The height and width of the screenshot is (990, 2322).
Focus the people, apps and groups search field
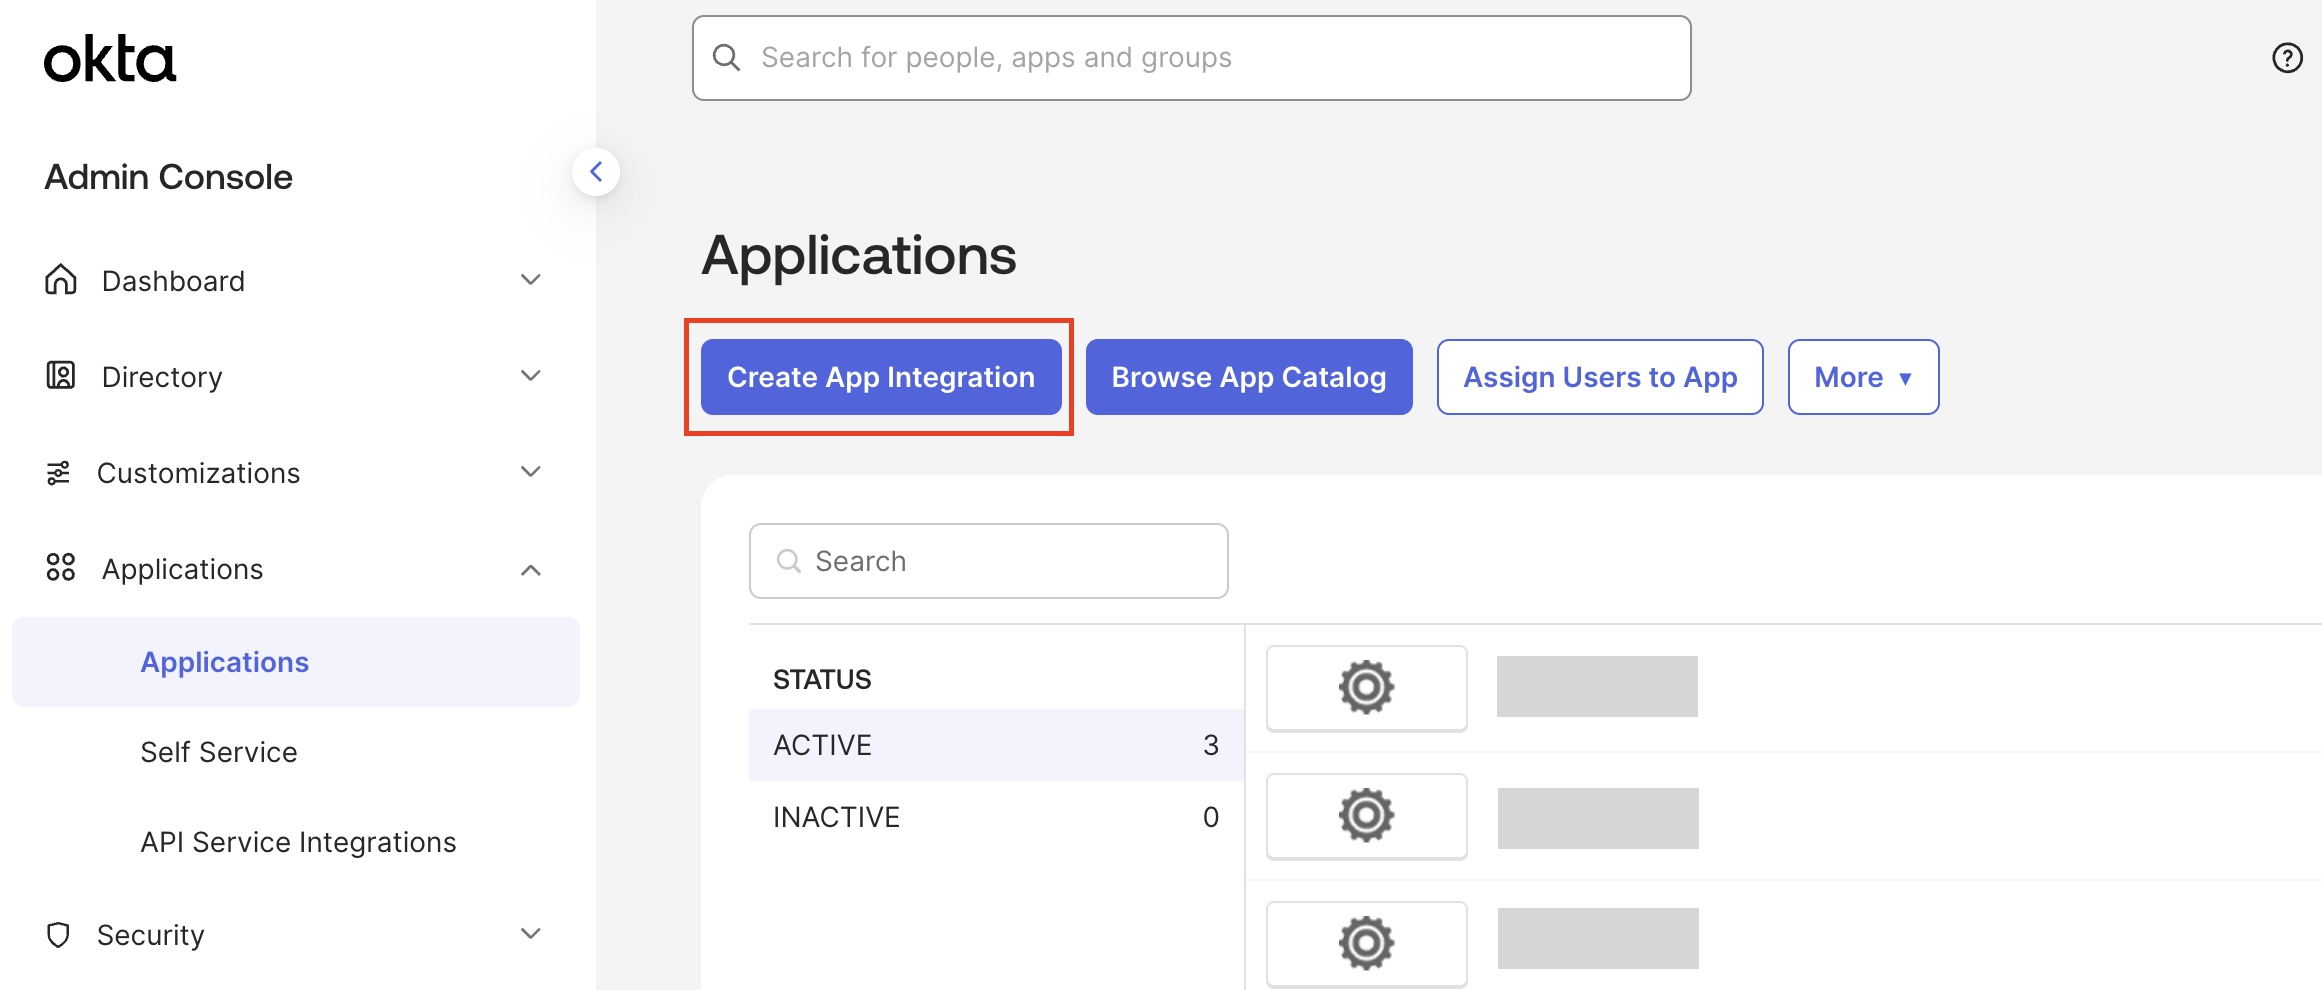(x=1192, y=58)
